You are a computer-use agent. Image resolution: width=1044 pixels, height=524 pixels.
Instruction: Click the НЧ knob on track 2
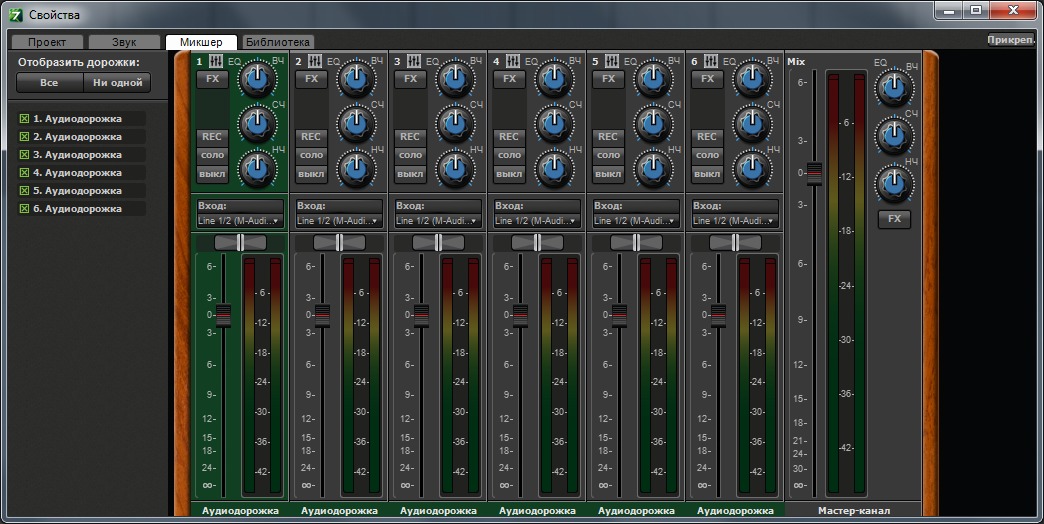pos(356,168)
